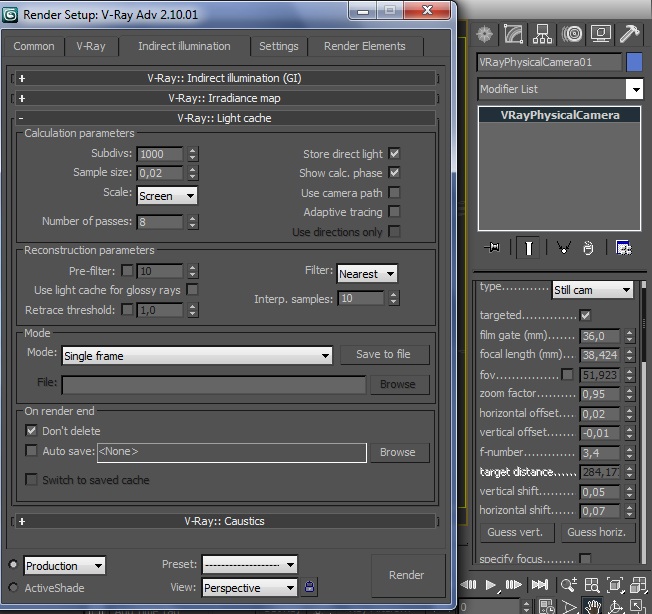Viewport: 652px width, 614px height.
Task: Open the Filter dropdown showing Nearest
Action: (367, 274)
